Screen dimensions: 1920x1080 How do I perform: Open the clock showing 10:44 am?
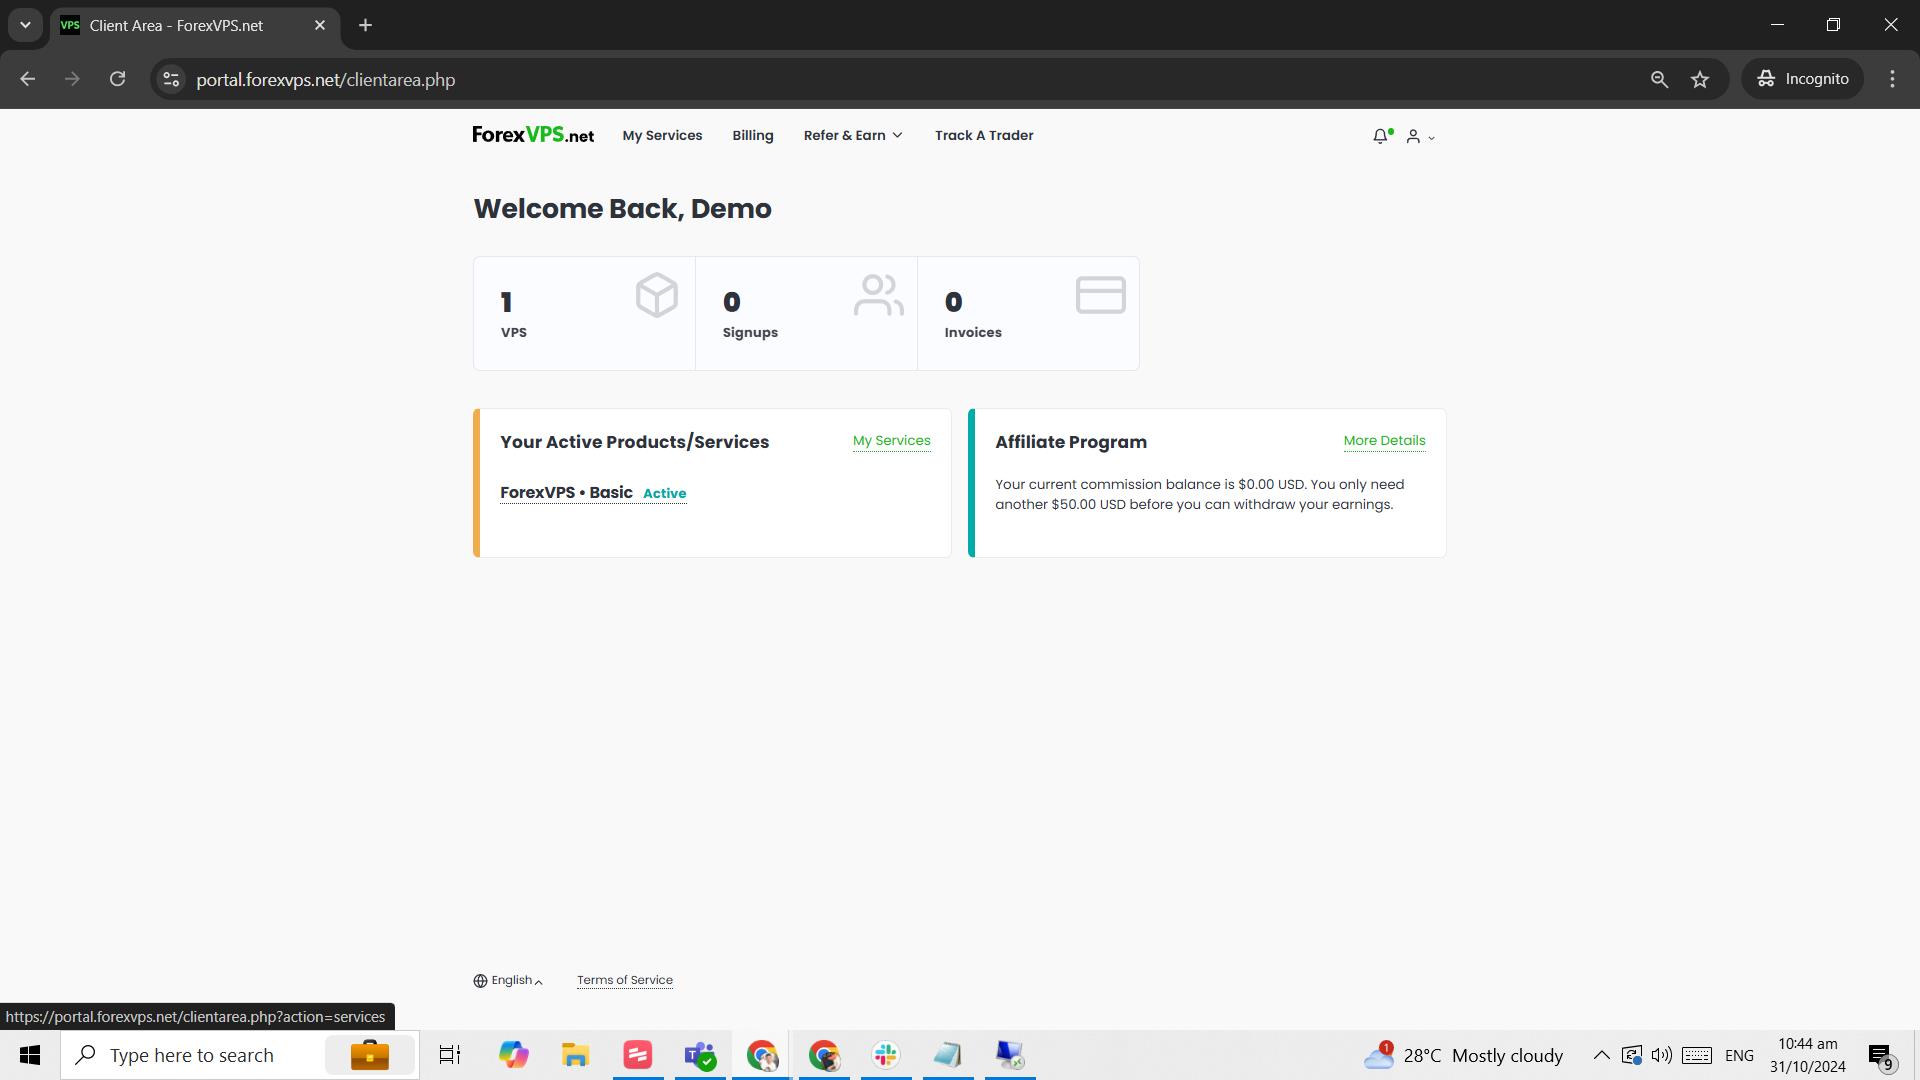coord(1808,1055)
